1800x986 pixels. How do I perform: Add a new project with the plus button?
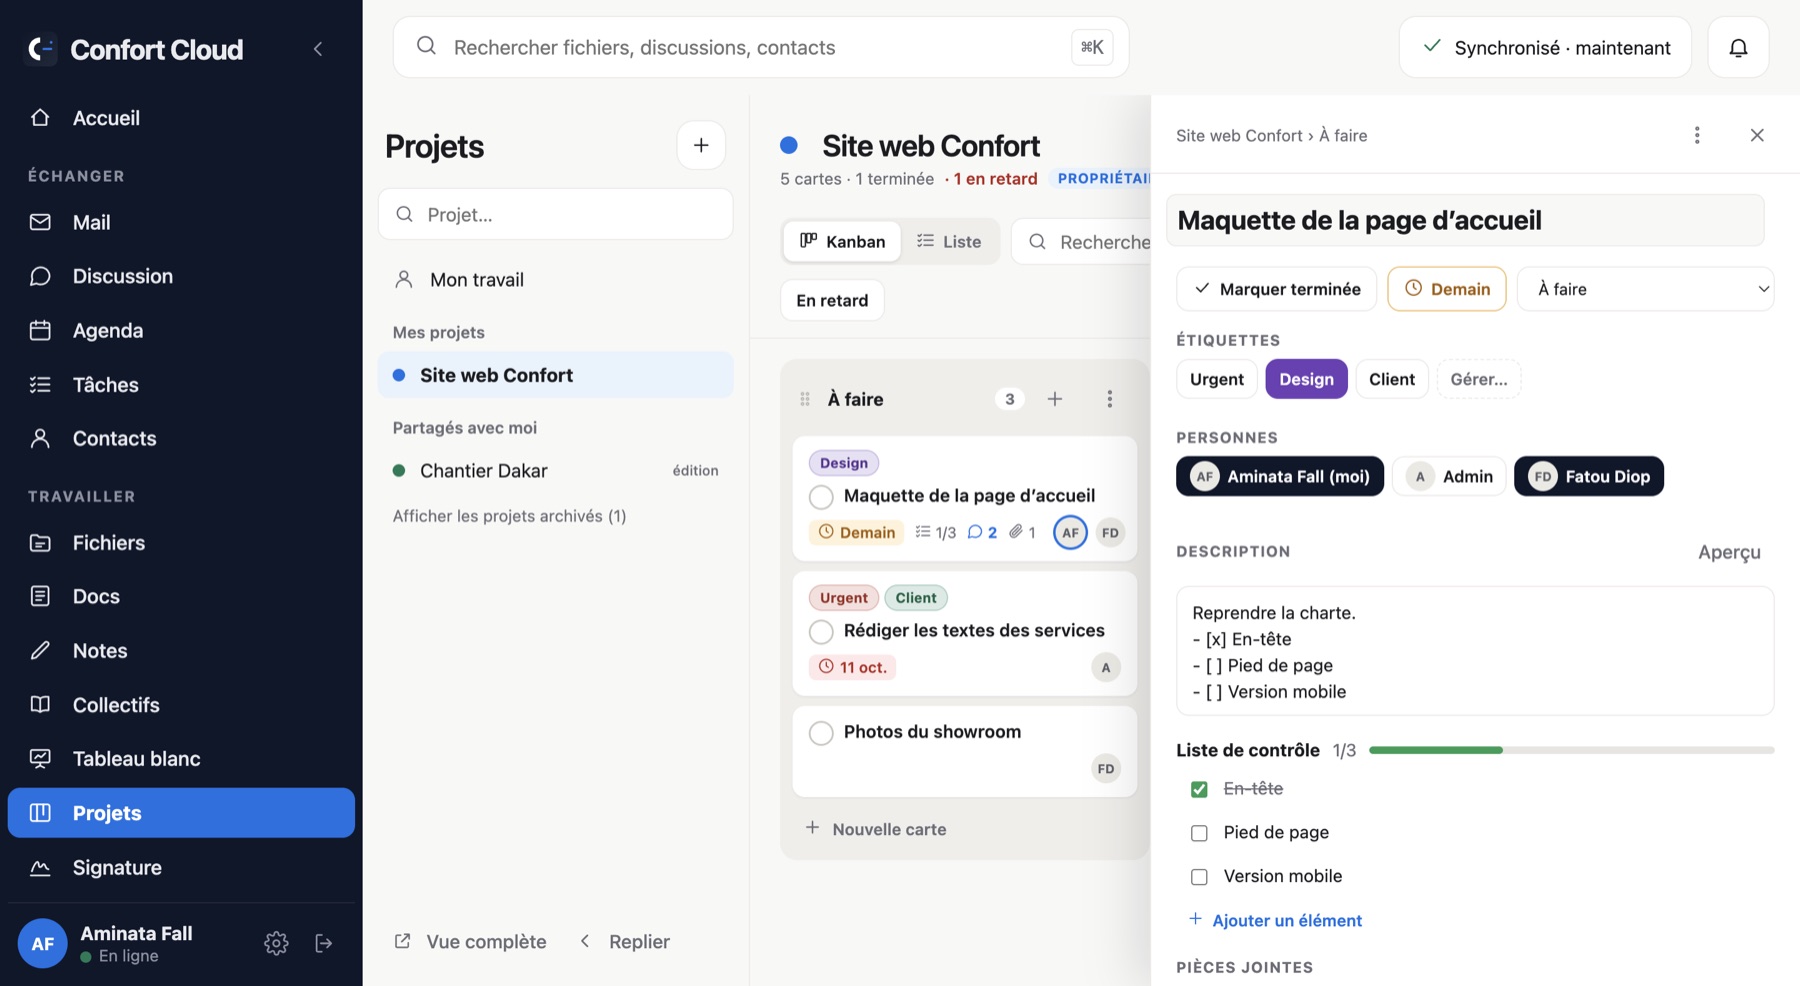point(701,145)
